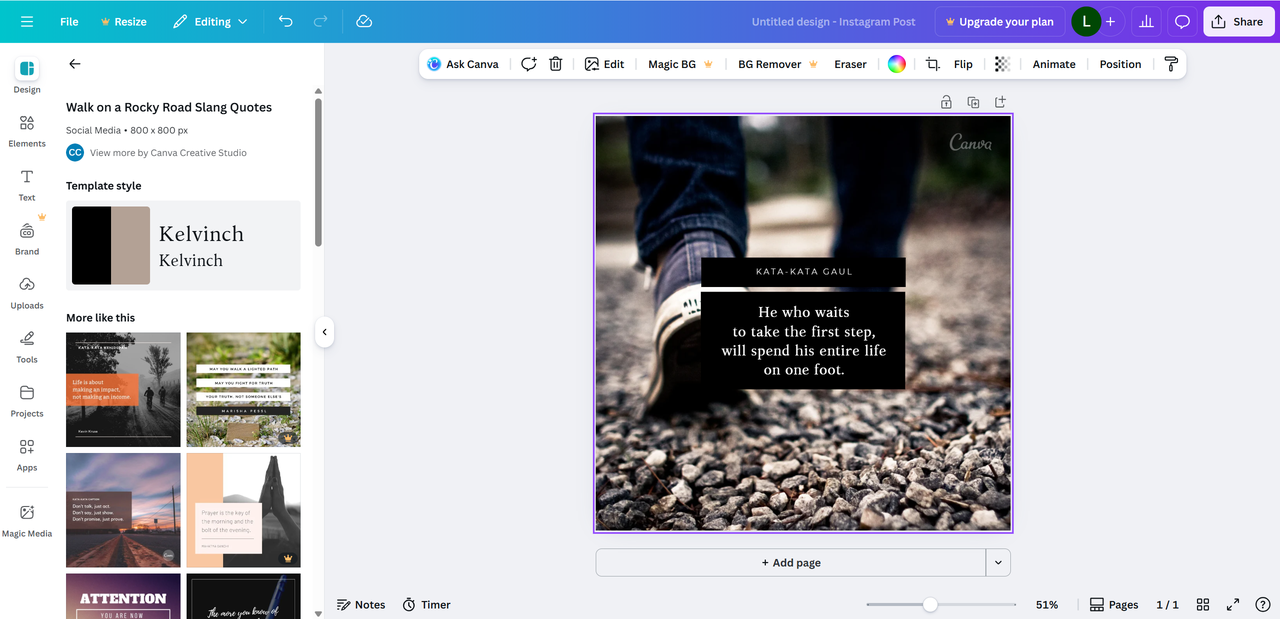
Task: Click the rainbow color picker circle
Action: pos(897,64)
